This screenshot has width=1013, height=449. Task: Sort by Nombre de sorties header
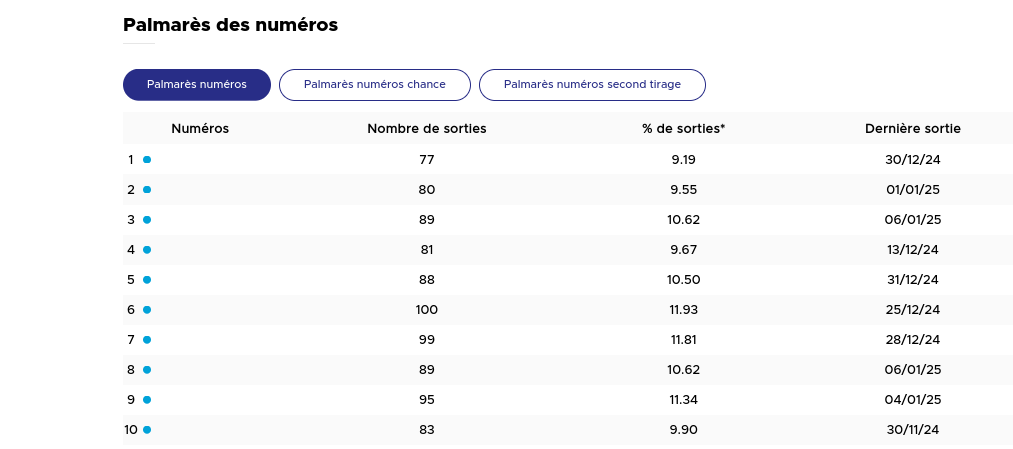coord(427,129)
